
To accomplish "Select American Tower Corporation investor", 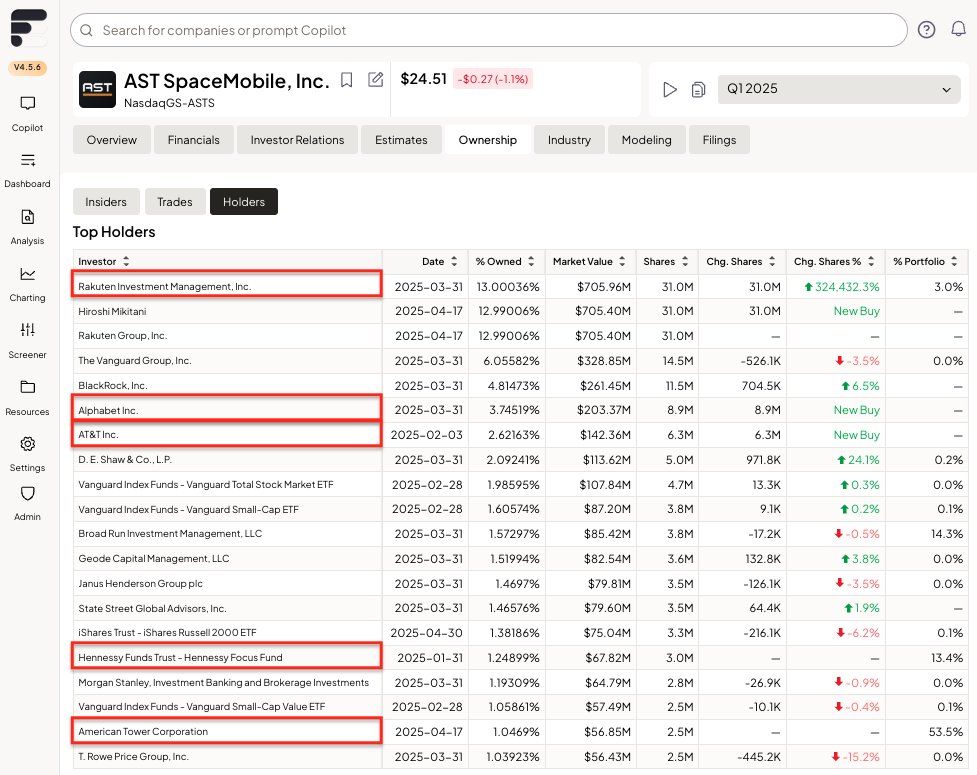I will click(143, 732).
